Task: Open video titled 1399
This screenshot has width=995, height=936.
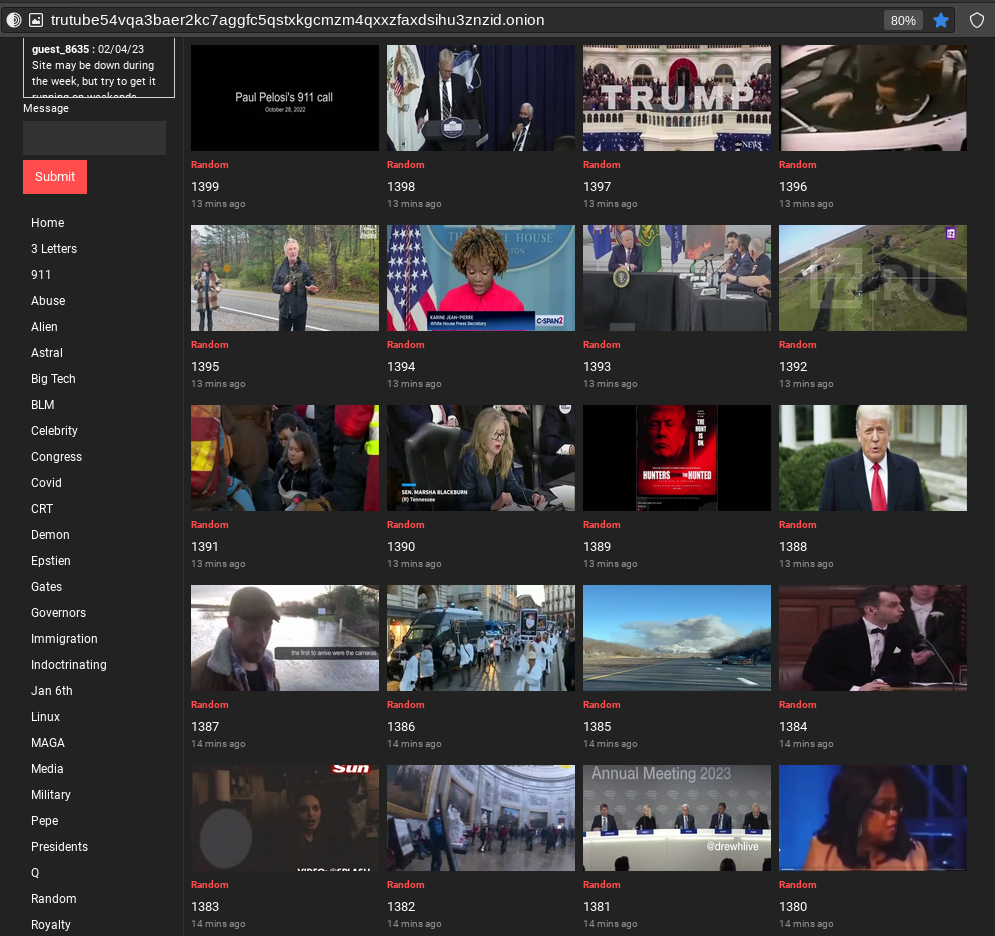Action: click(x=205, y=187)
